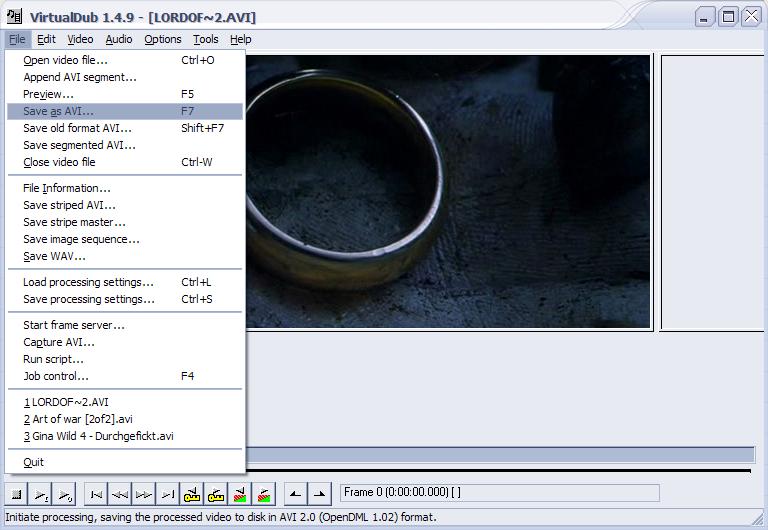The height and width of the screenshot is (530, 768).
Task: Select Save image sequence
Action: coord(125,240)
